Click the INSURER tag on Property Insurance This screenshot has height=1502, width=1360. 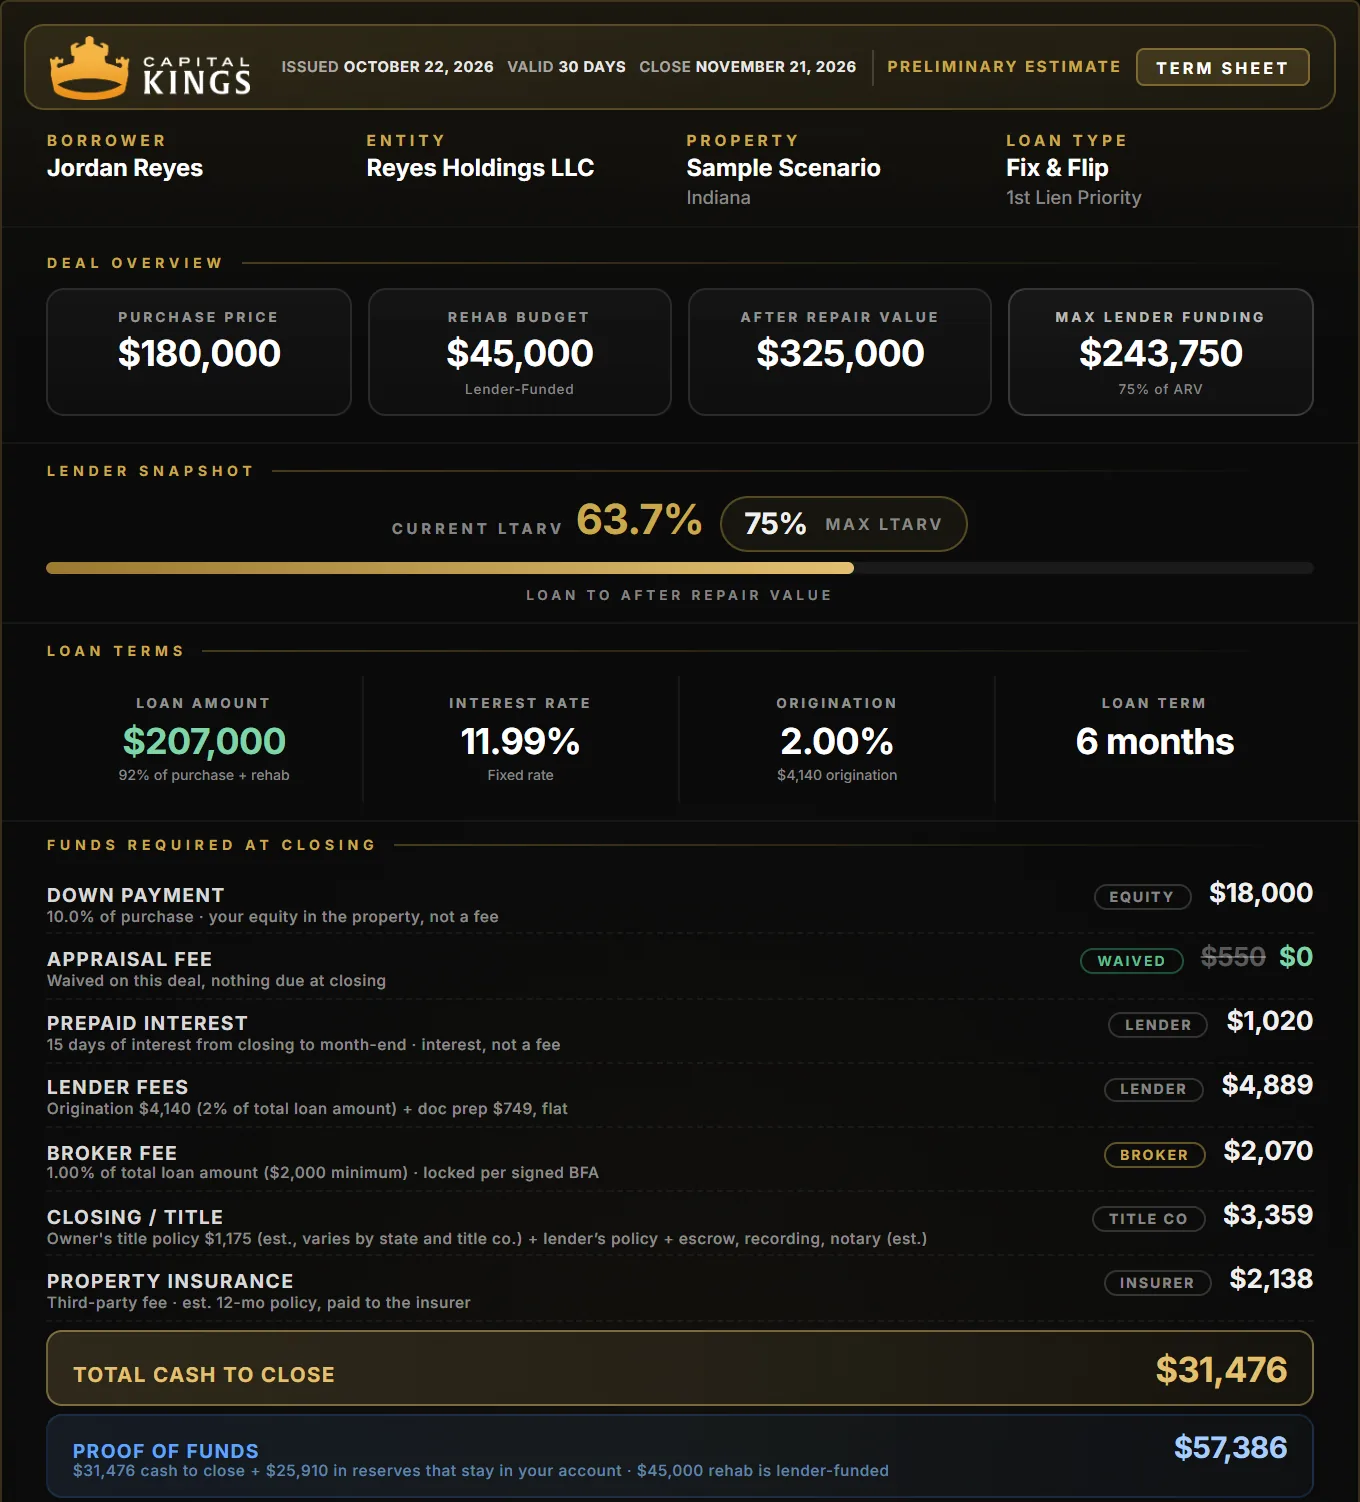[1157, 1283]
